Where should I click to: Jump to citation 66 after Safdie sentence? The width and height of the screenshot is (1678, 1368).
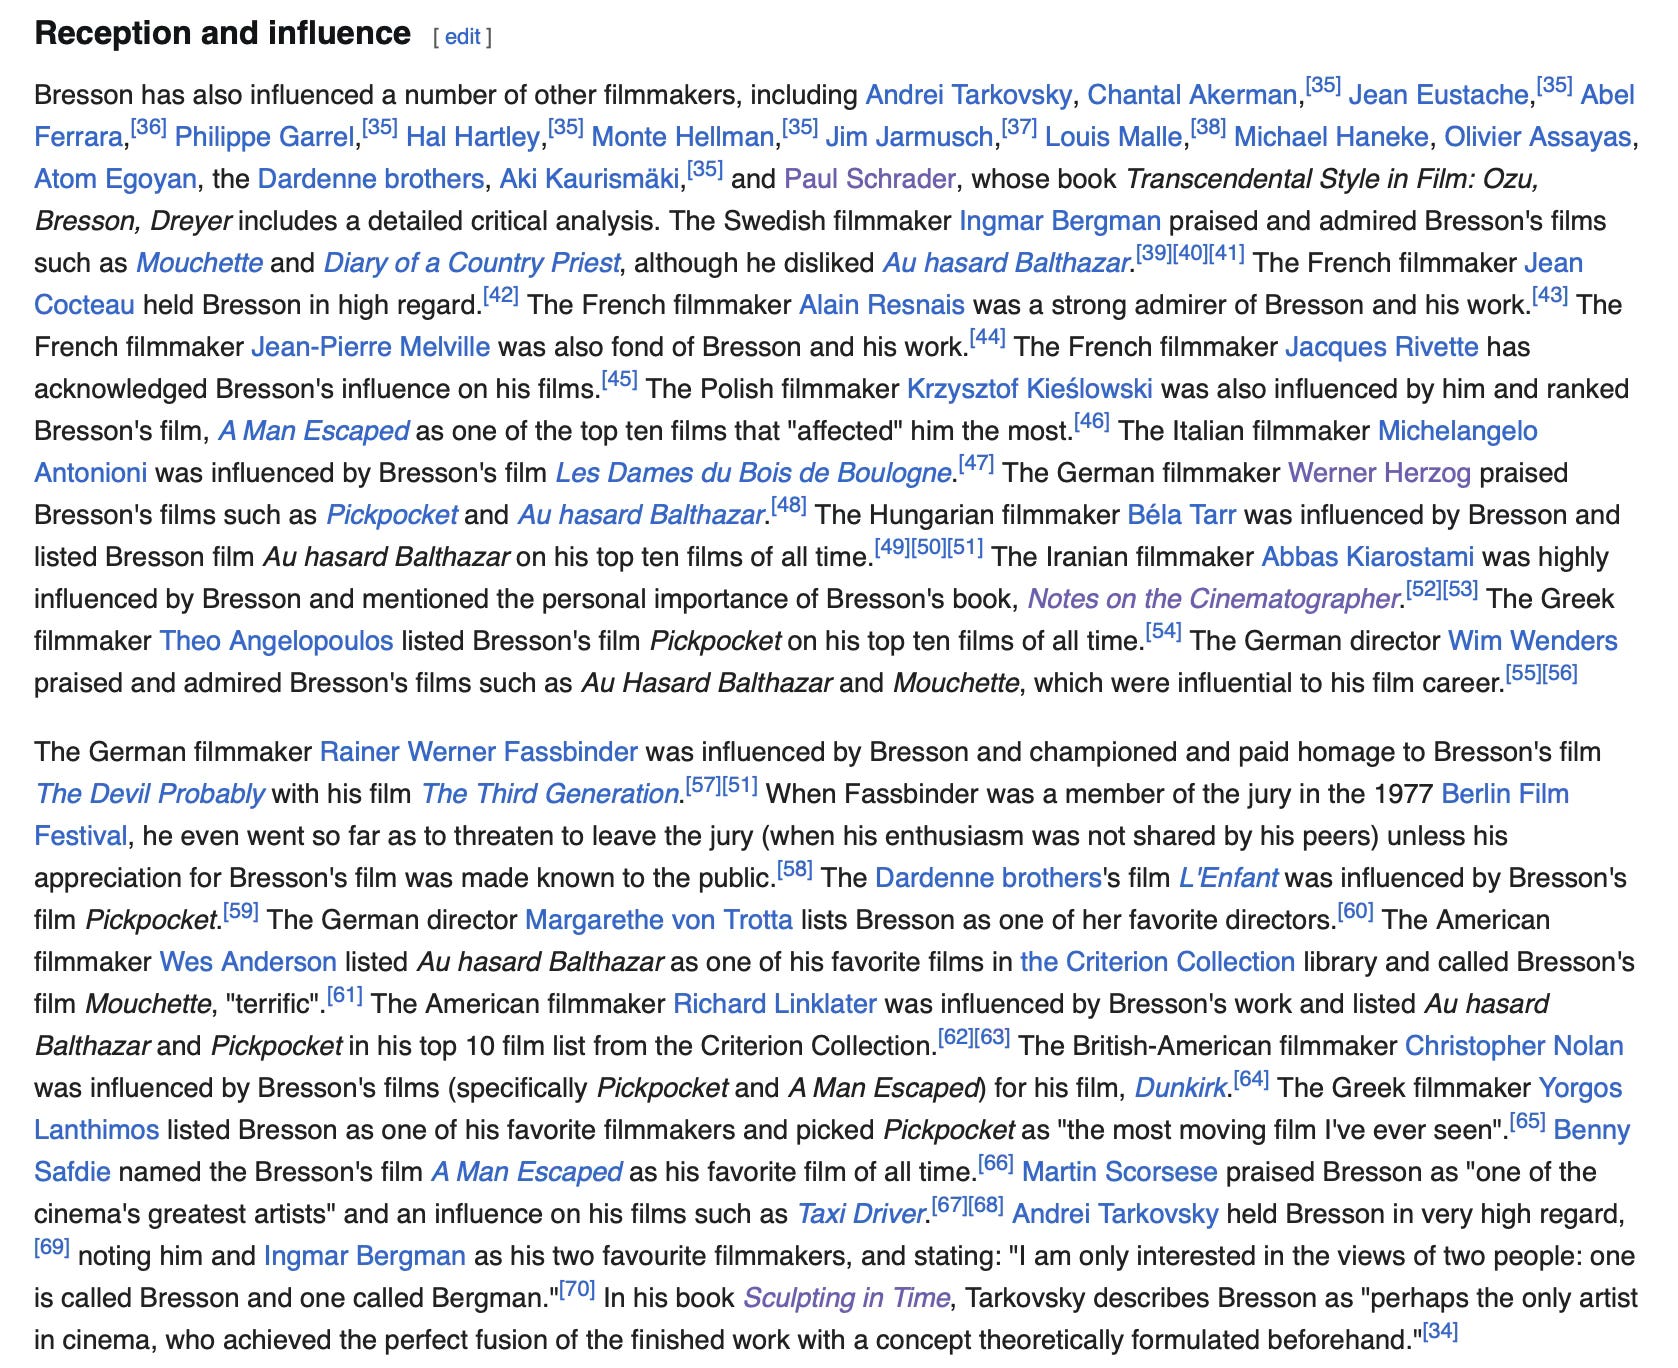pos(996,1162)
